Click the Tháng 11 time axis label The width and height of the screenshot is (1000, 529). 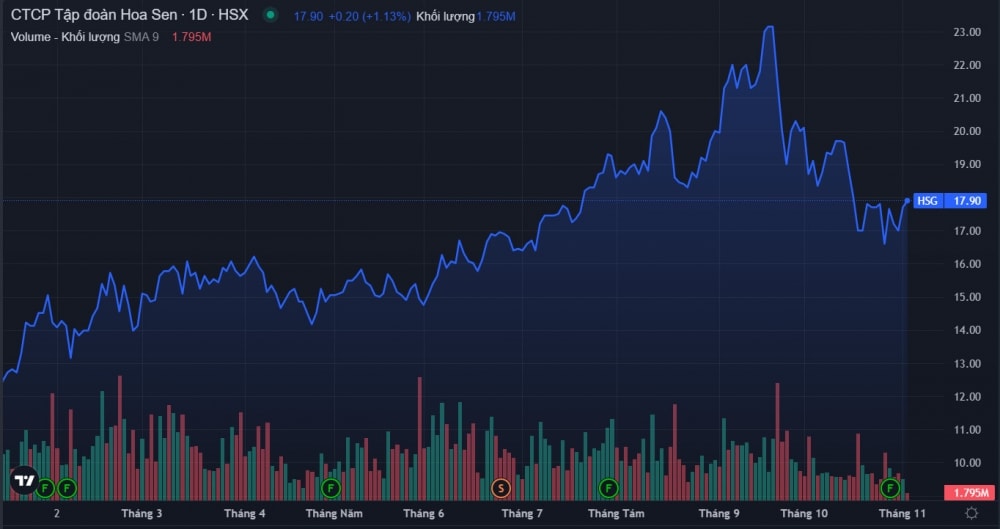(902, 513)
